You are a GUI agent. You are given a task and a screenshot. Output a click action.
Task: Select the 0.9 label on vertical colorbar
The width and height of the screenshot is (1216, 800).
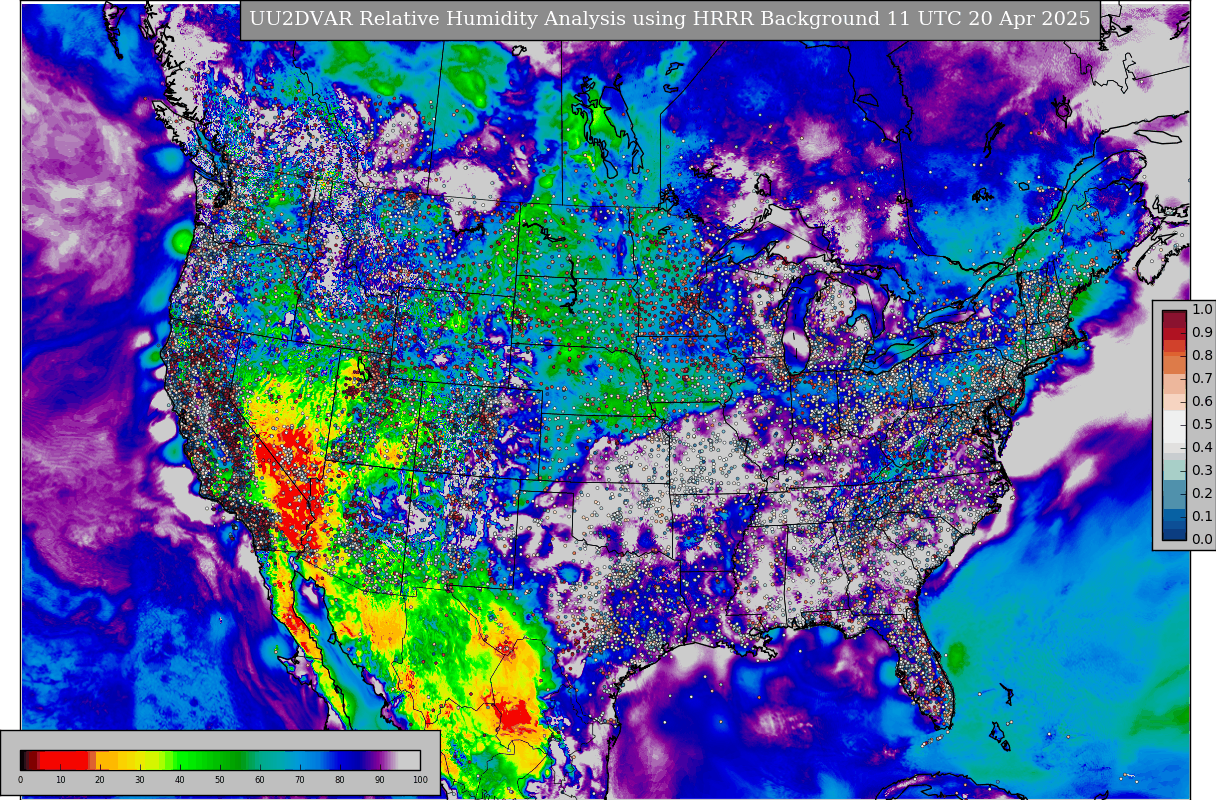(1202, 332)
